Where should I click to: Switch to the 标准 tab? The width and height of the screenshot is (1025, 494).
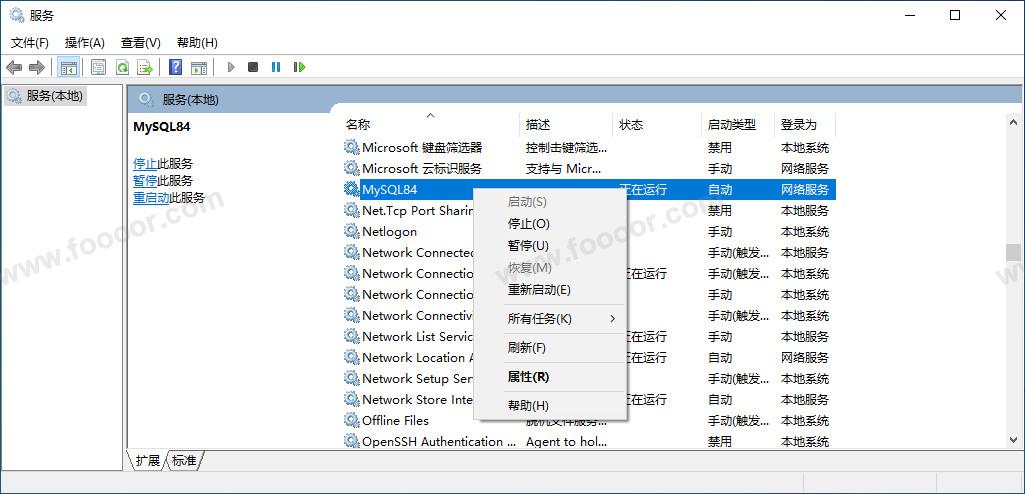(x=184, y=461)
